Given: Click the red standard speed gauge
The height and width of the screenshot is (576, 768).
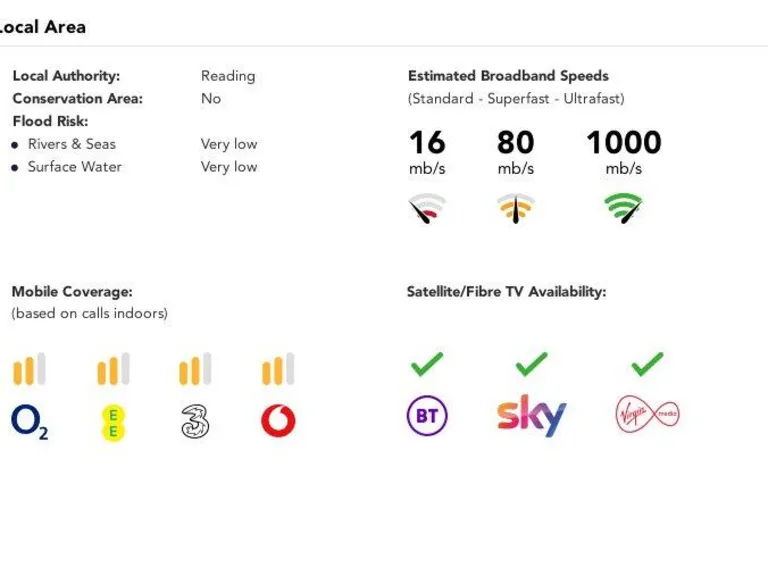Looking at the screenshot, I should [427, 208].
